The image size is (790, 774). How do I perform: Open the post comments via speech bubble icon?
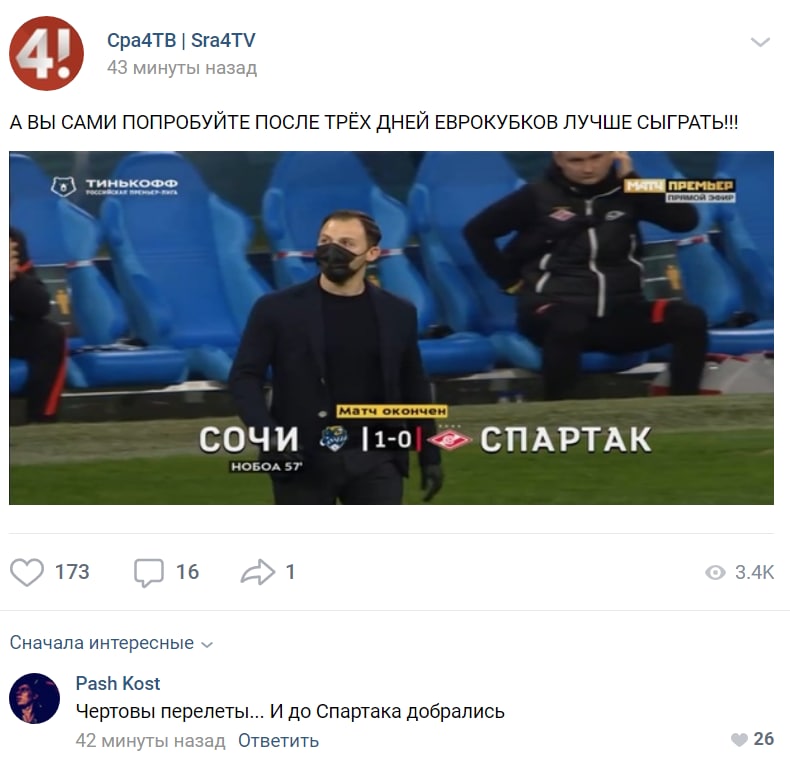[149, 573]
